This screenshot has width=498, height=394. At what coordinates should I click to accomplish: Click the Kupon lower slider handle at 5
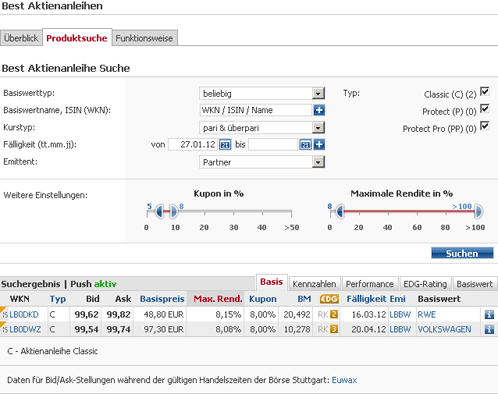point(159,211)
